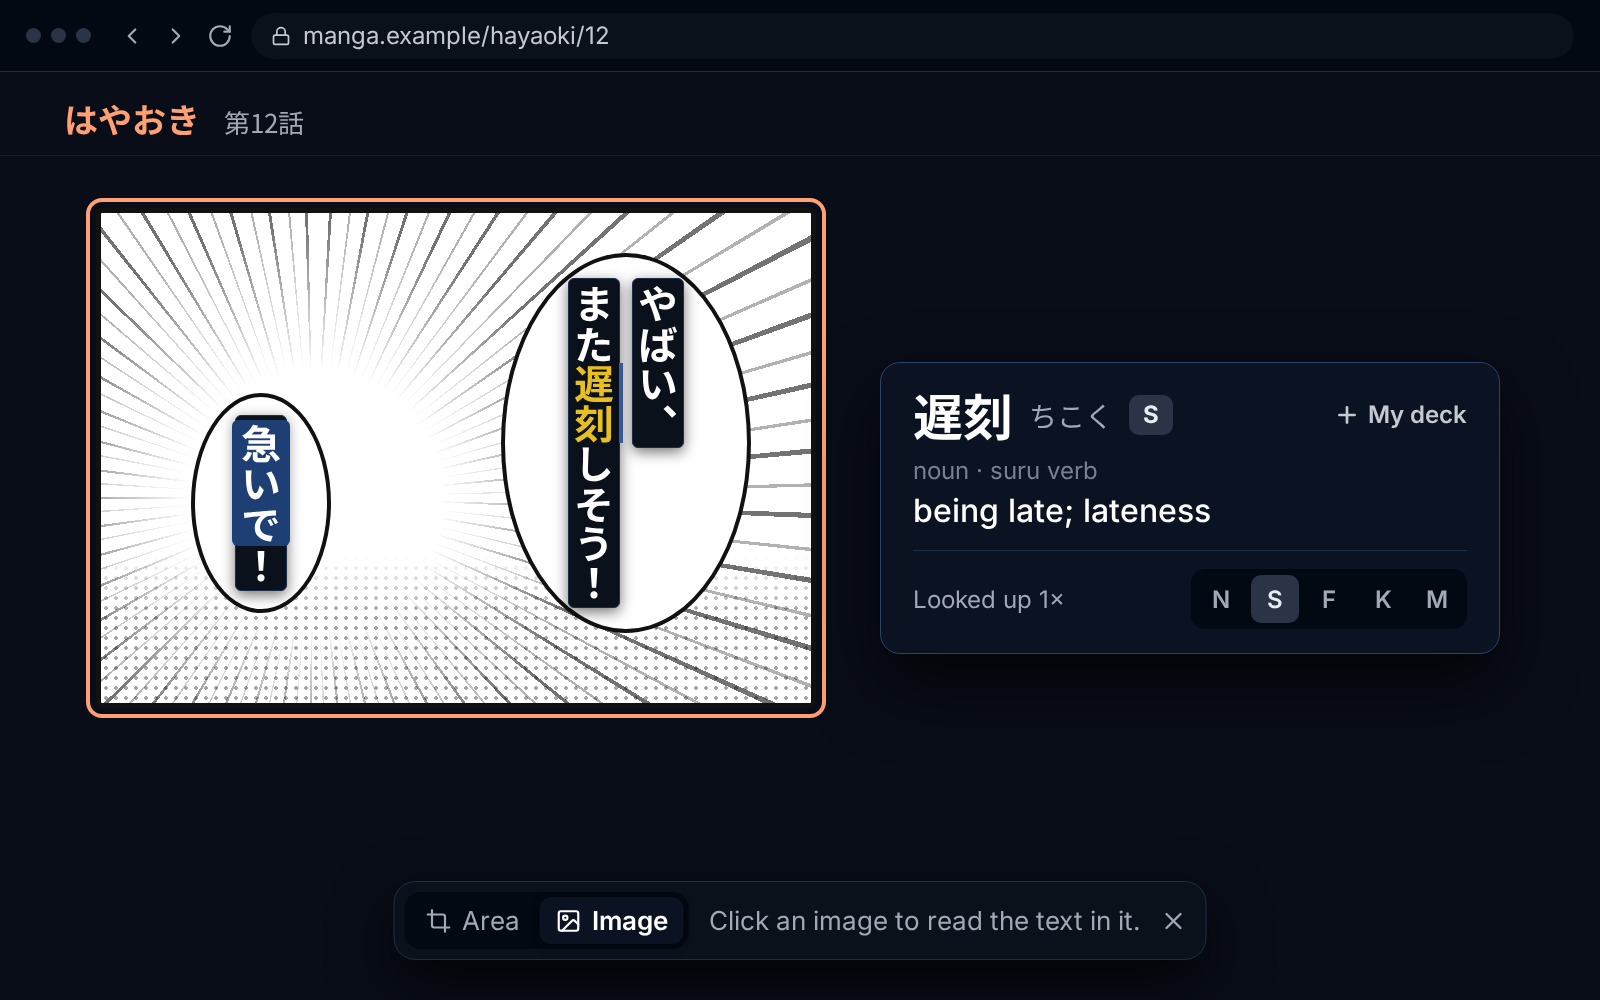Select the Image capture mode
The height and width of the screenshot is (1000, 1600).
click(611, 921)
